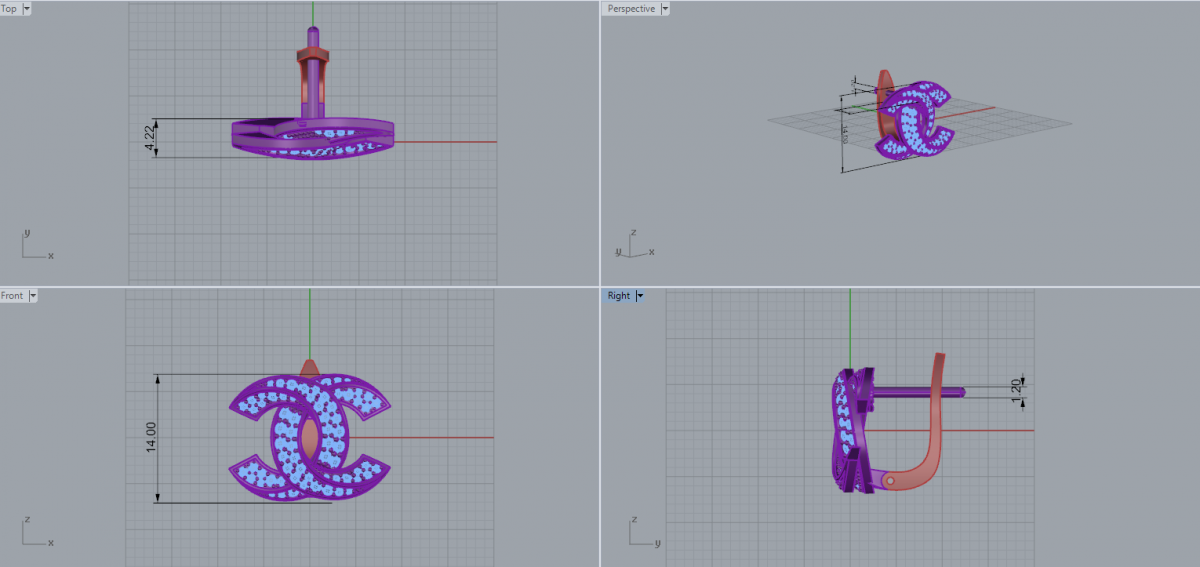Select the 1.20 dimension in Right view

pos(1017,390)
